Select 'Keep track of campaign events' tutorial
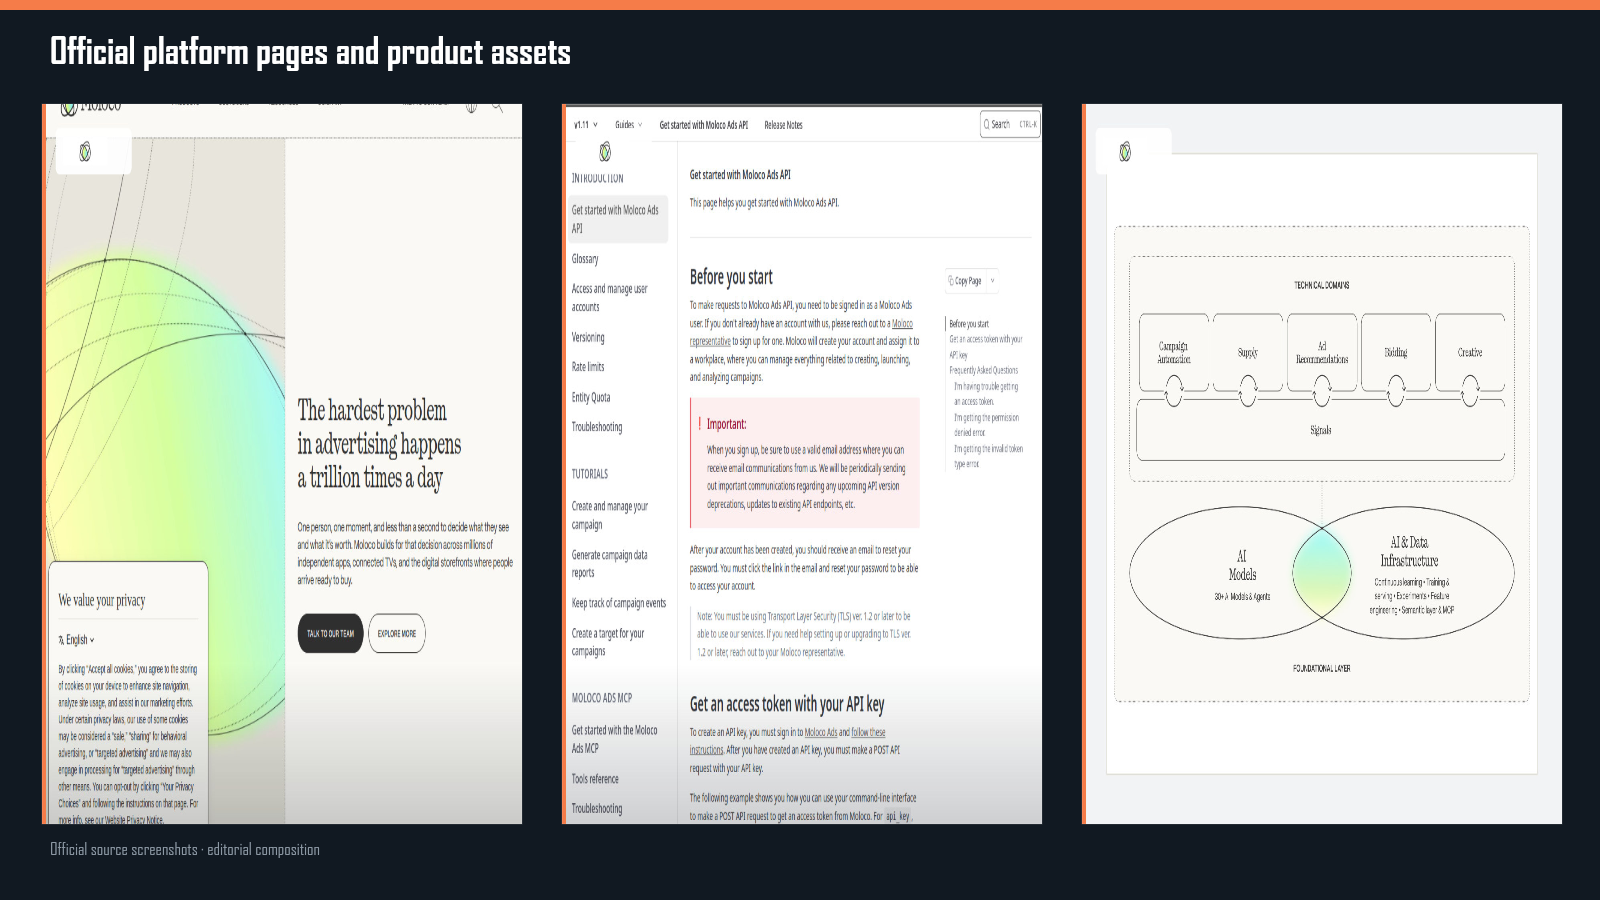The width and height of the screenshot is (1600, 900). 618,603
